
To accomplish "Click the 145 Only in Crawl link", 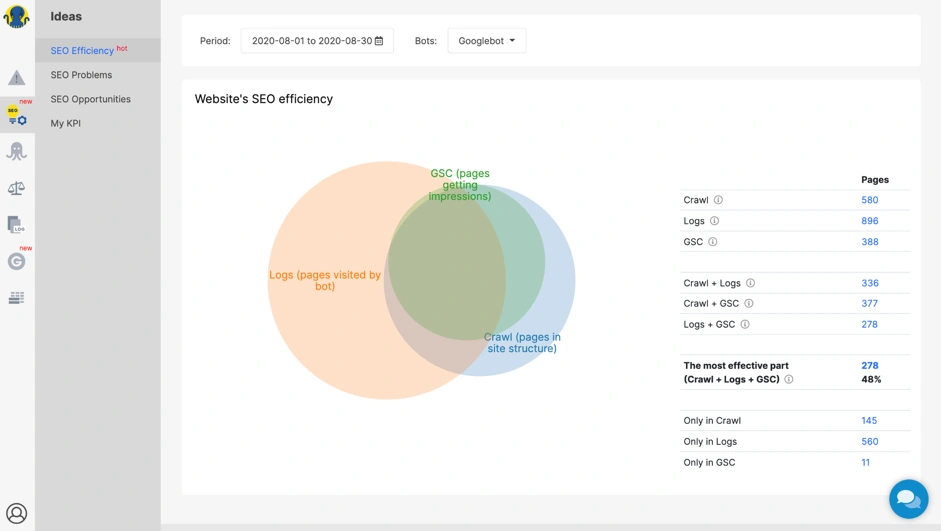I will tap(869, 420).
